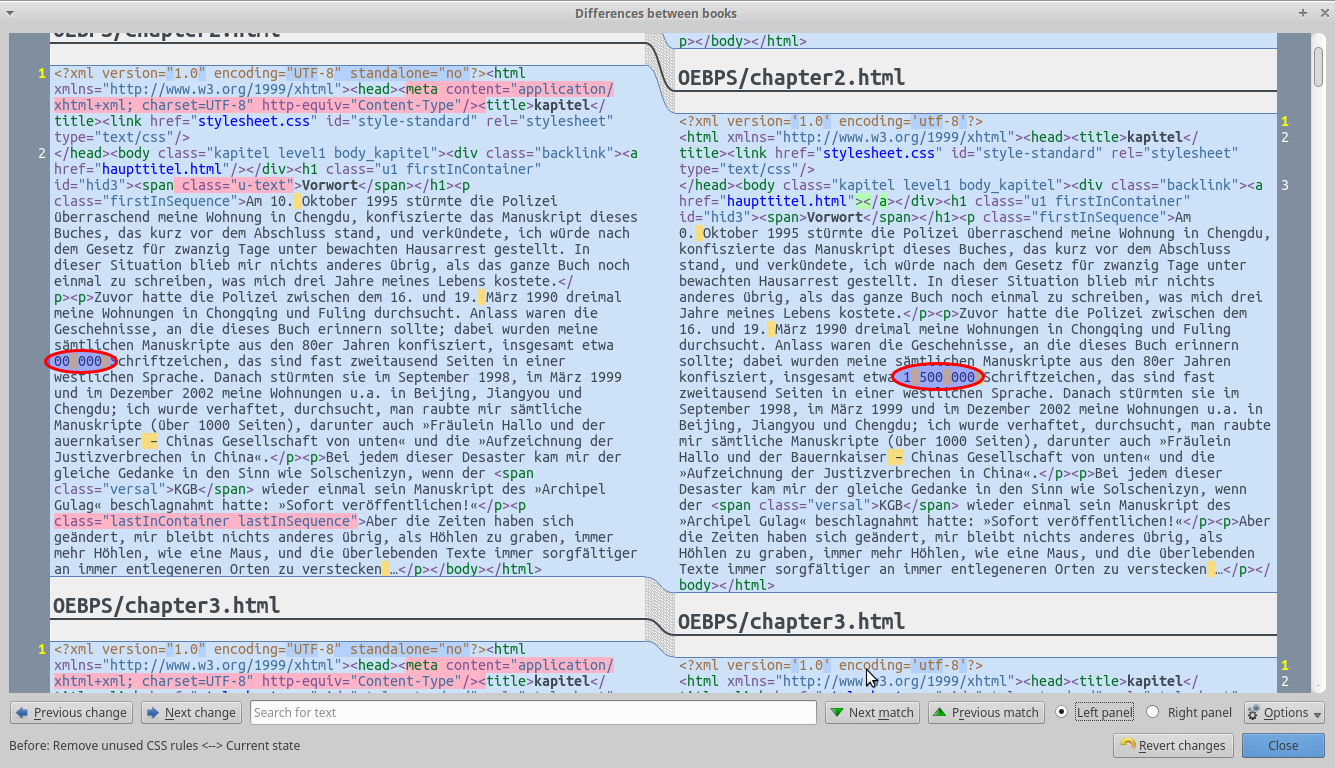Image resolution: width=1335 pixels, height=768 pixels.
Task: Close the differences dialog
Action: [1283, 745]
